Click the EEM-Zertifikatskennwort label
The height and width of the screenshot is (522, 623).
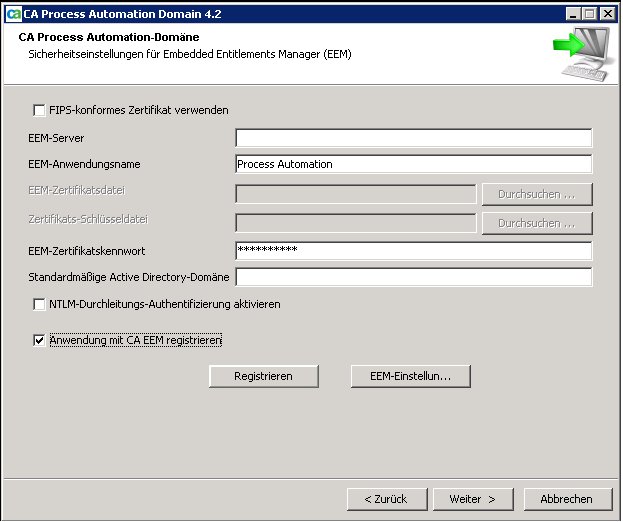click(87, 251)
